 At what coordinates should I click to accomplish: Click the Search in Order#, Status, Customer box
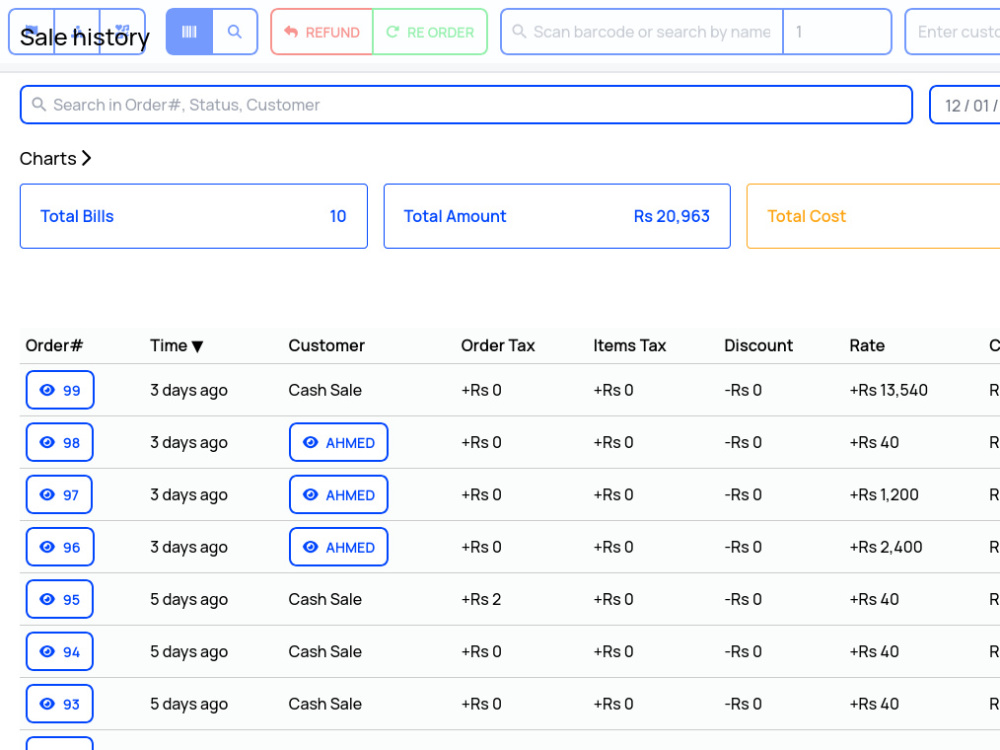(x=466, y=105)
